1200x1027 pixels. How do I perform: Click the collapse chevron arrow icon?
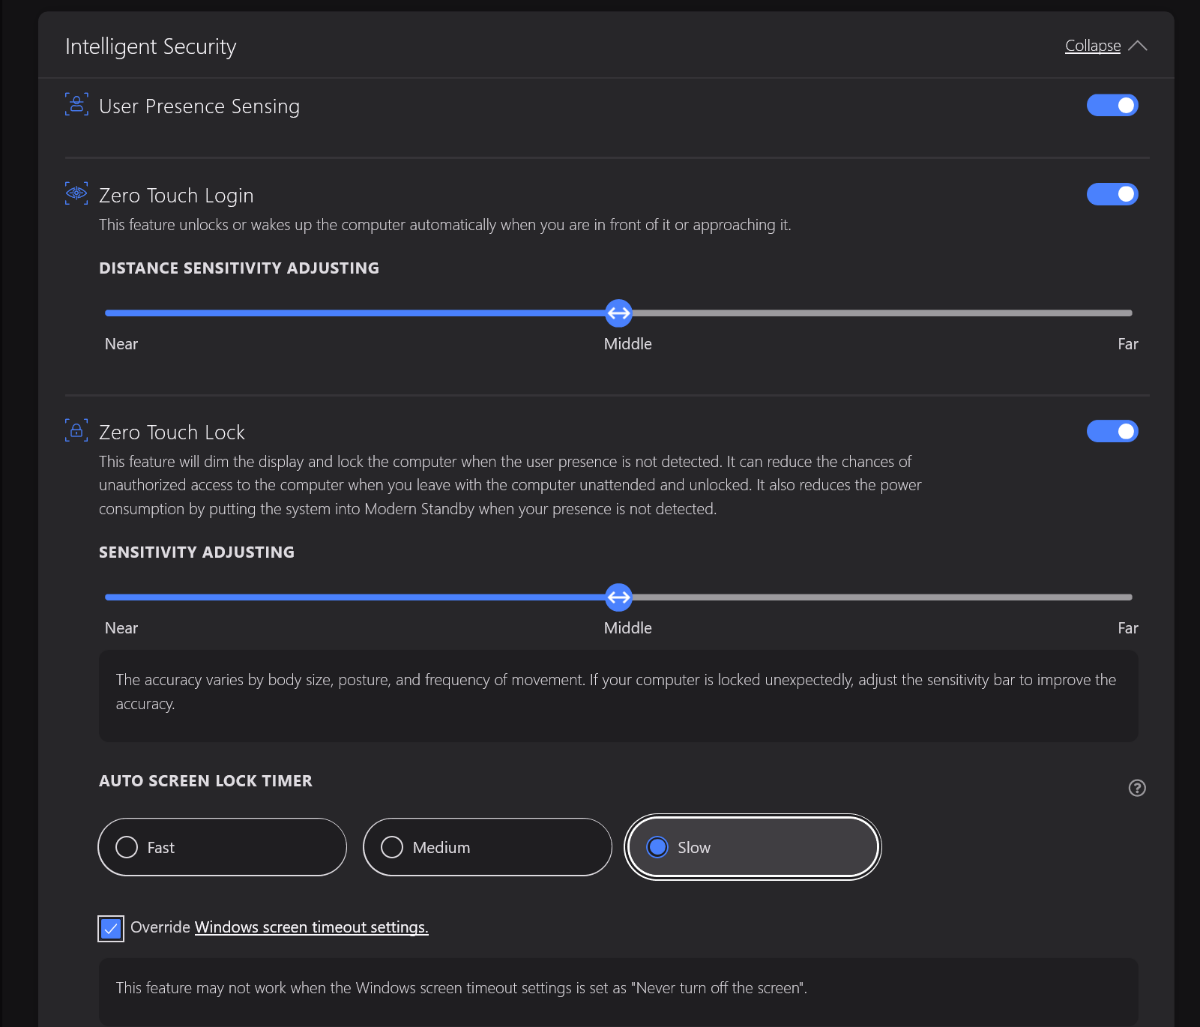point(1137,46)
